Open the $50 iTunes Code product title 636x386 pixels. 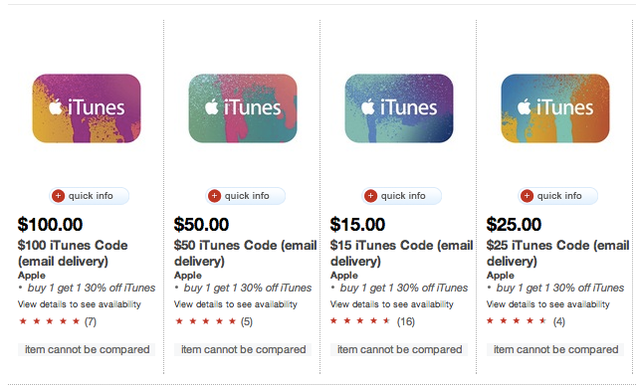(245, 253)
